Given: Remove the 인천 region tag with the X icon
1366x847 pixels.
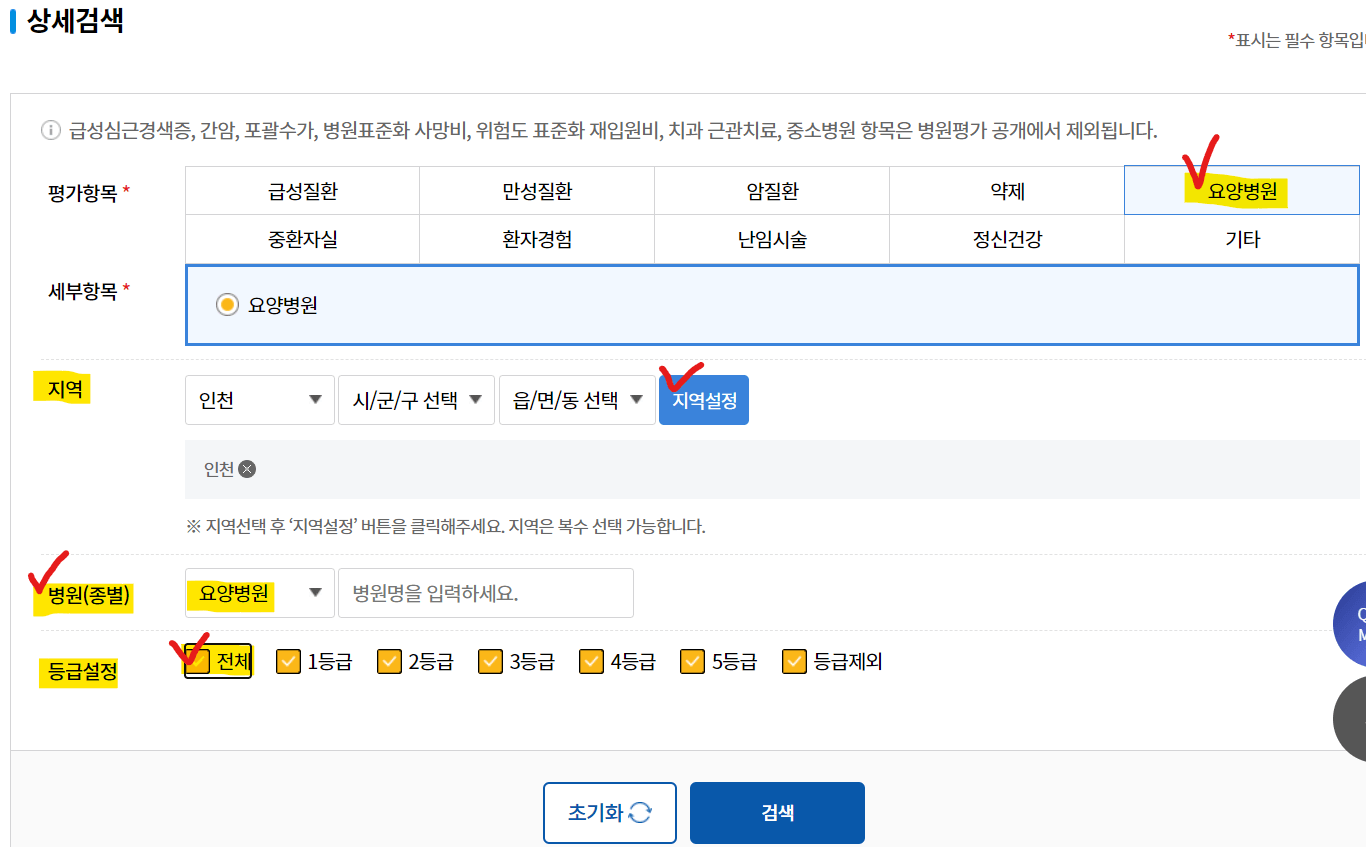Looking at the screenshot, I should coord(247,469).
